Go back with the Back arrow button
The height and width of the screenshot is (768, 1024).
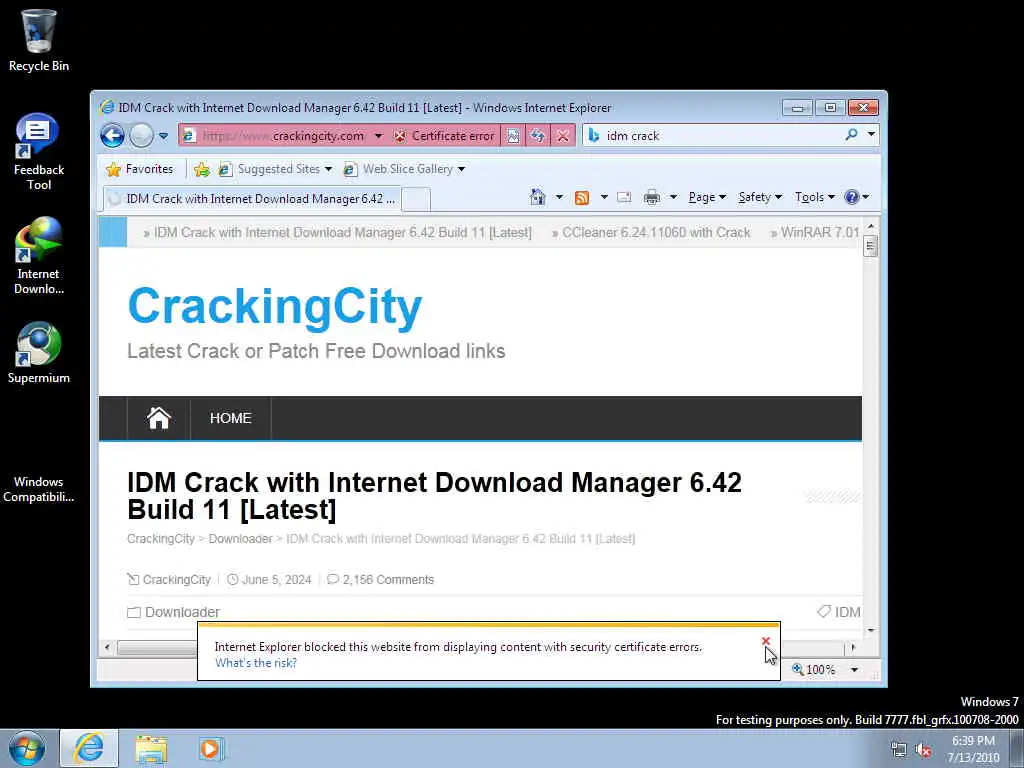pos(112,136)
